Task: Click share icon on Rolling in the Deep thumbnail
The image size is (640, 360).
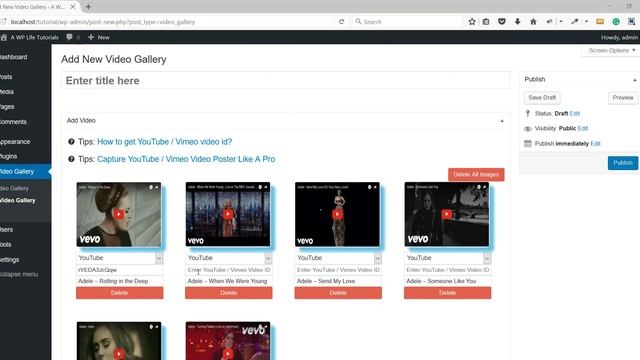Action: pos(157,187)
